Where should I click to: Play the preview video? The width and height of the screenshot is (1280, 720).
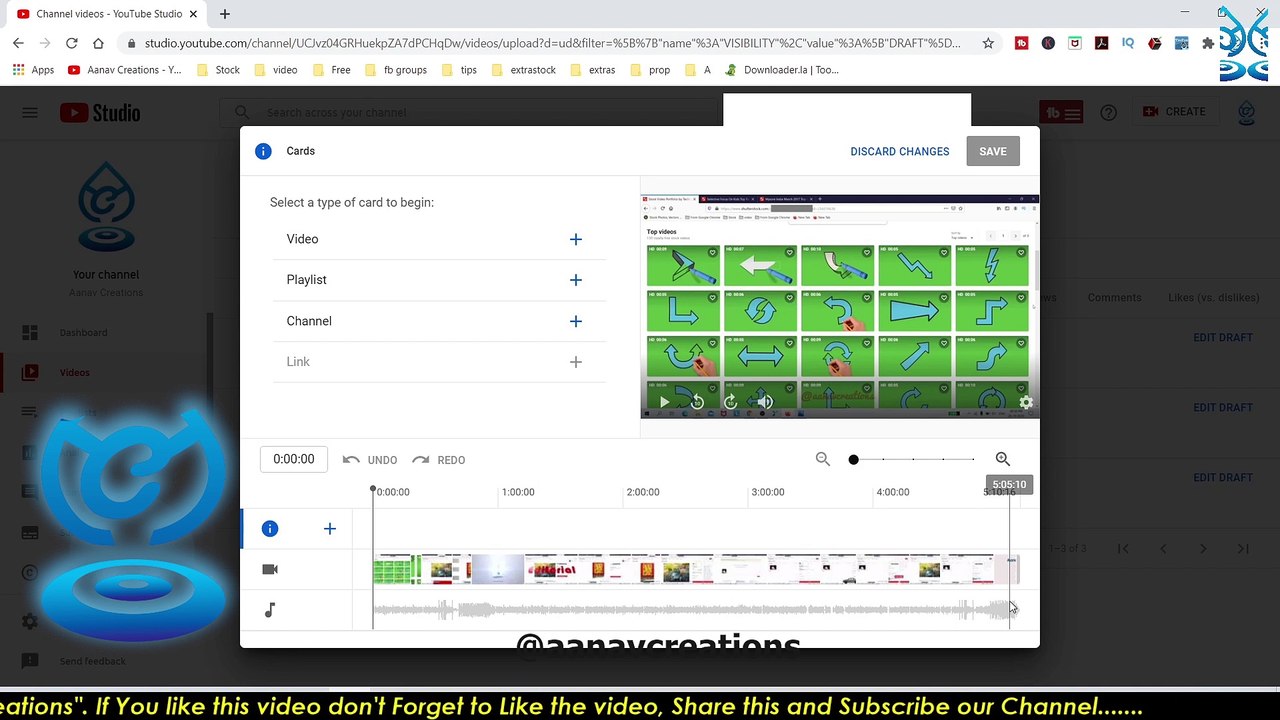tap(663, 402)
